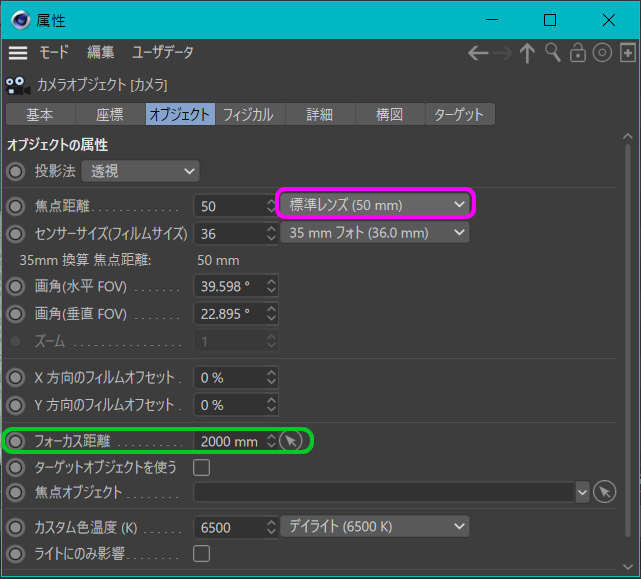Screen dimensions: 641x579
Task: Click the magnifier search icon
Action: point(553,54)
